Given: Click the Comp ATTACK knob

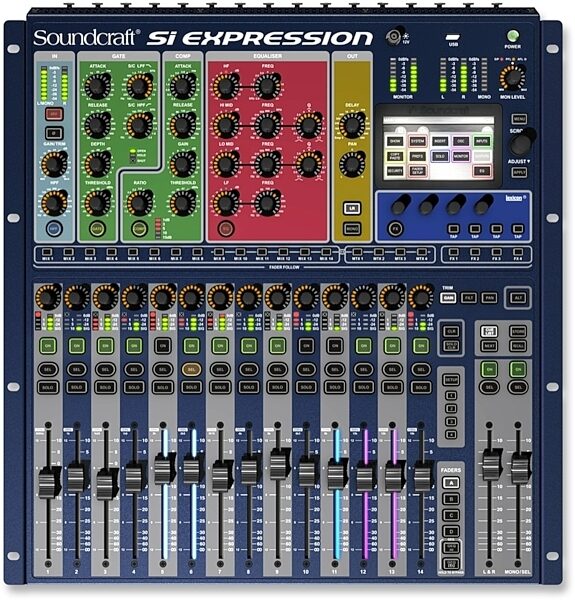Looking at the screenshot, I should point(183,86).
